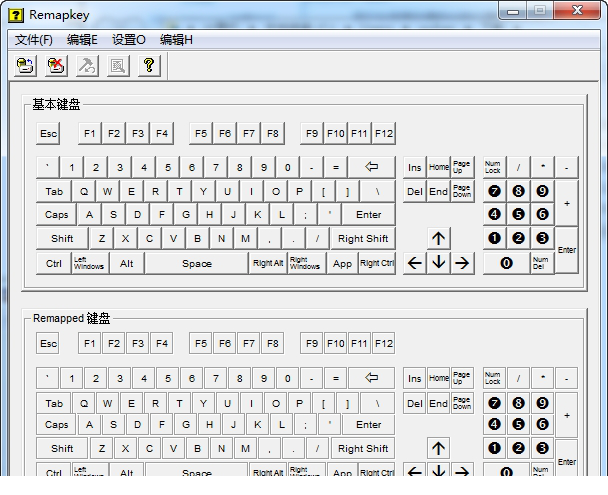Select F1 key on base keyboard
This screenshot has height=495, width=608.
point(90,134)
